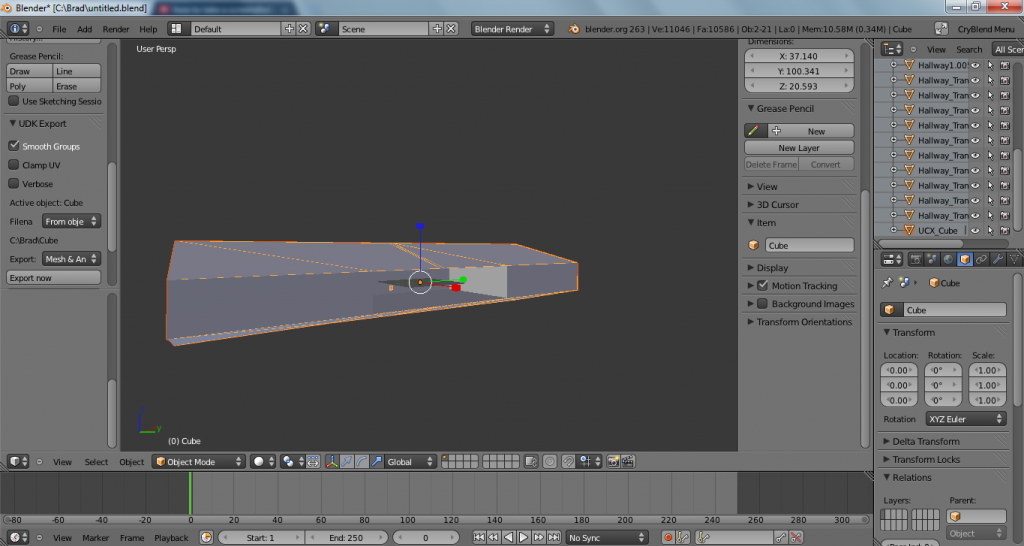This screenshot has height=546, width=1024.
Task: Render OpenGL animation clapper icon
Action: click(628, 462)
